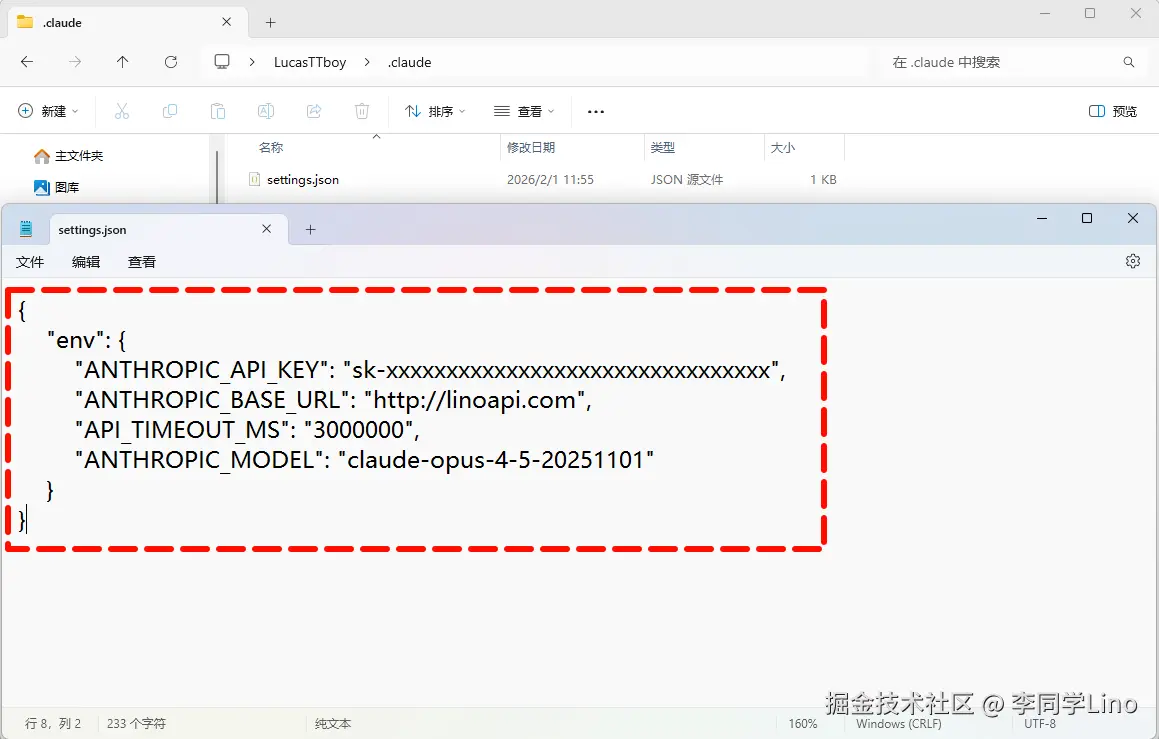Click the JSON 源文件 type cell

coord(687,180)
